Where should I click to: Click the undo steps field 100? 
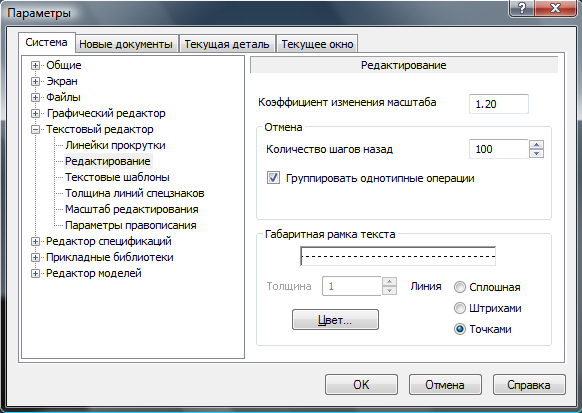pyautogui.click(x=498, y=149)
